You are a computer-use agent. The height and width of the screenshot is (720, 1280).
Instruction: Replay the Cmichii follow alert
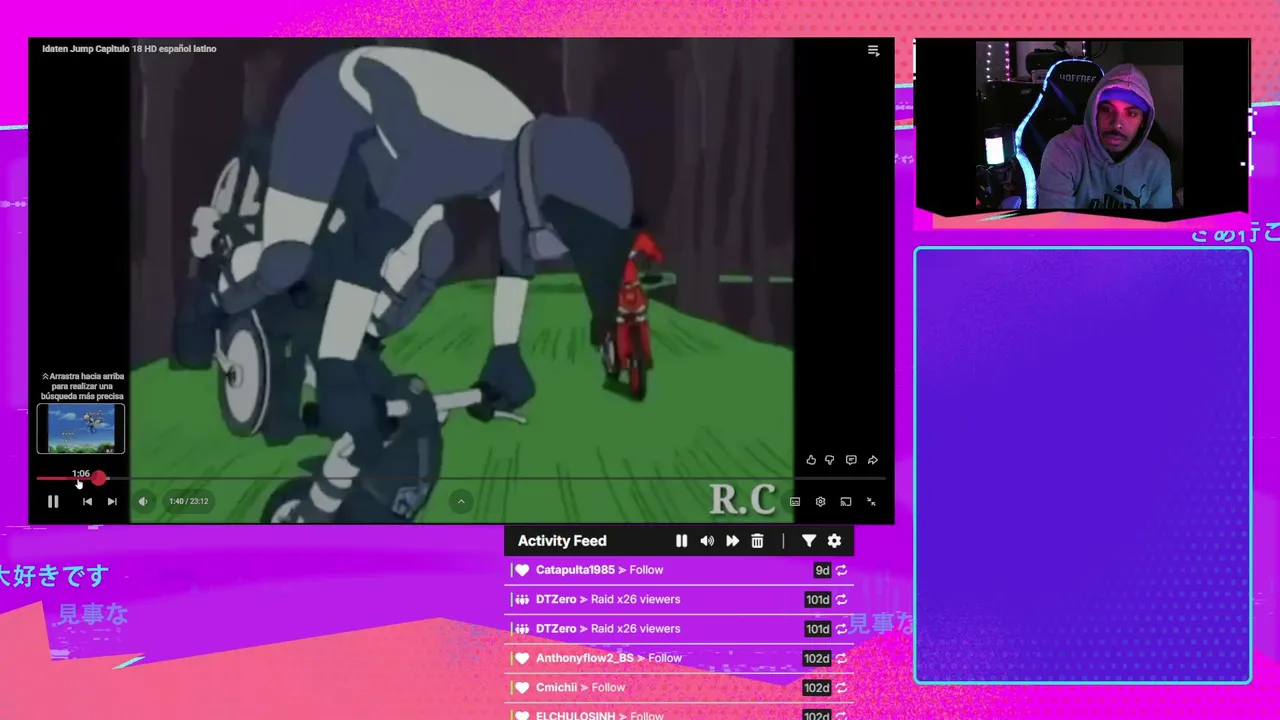click(841, 688)
